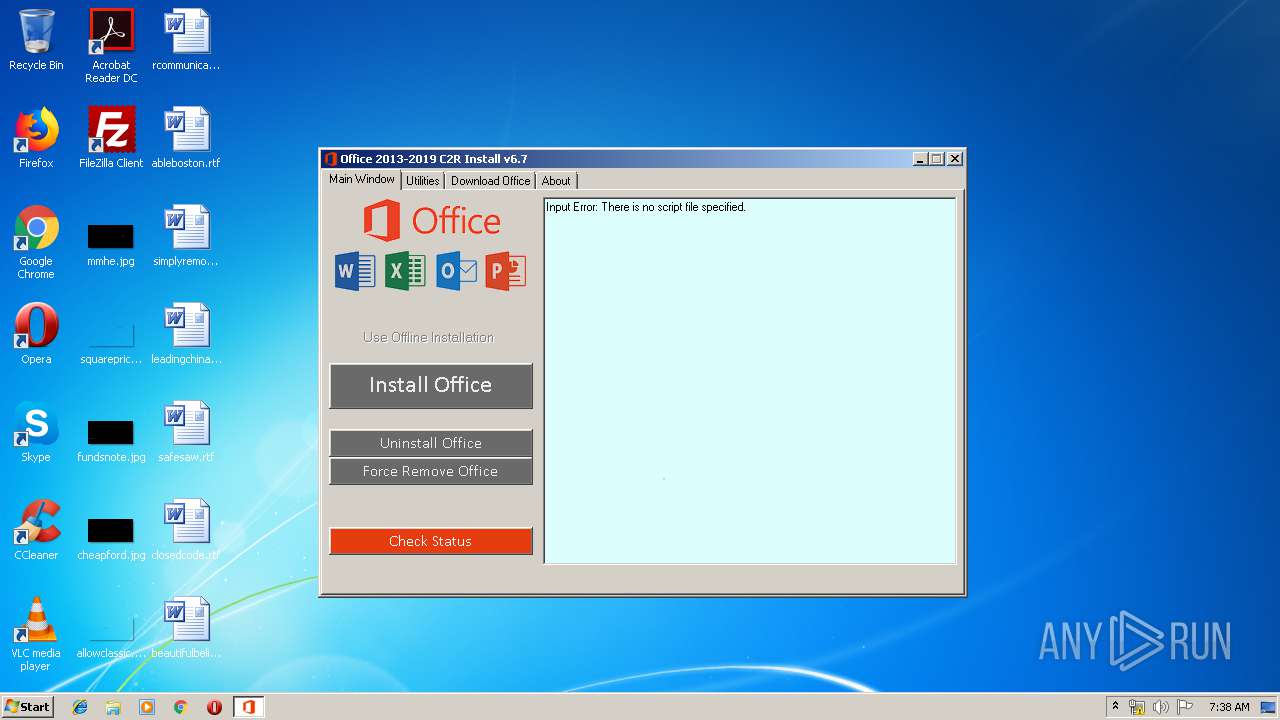1280x720 pixels.
Task: Click the red Check Status button
Action: (x=431, y=541)
